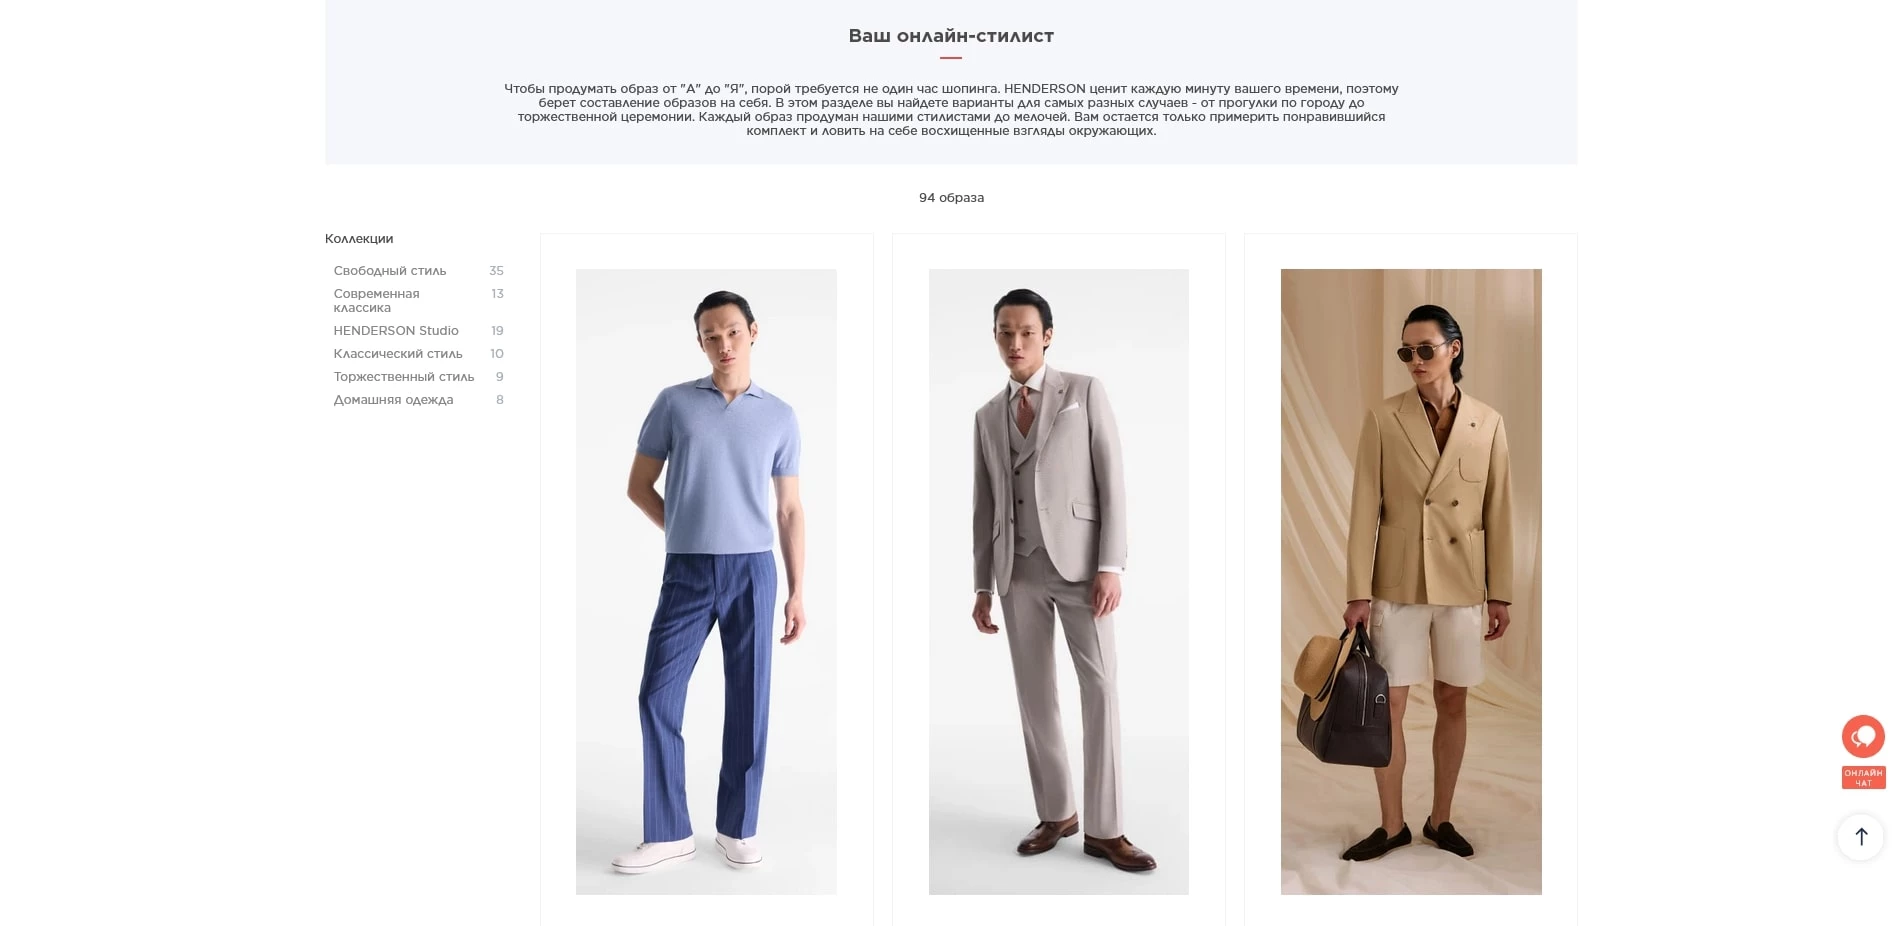Click the red ОНЛАЙН ЧАТ label

(x=1863, y=778)
